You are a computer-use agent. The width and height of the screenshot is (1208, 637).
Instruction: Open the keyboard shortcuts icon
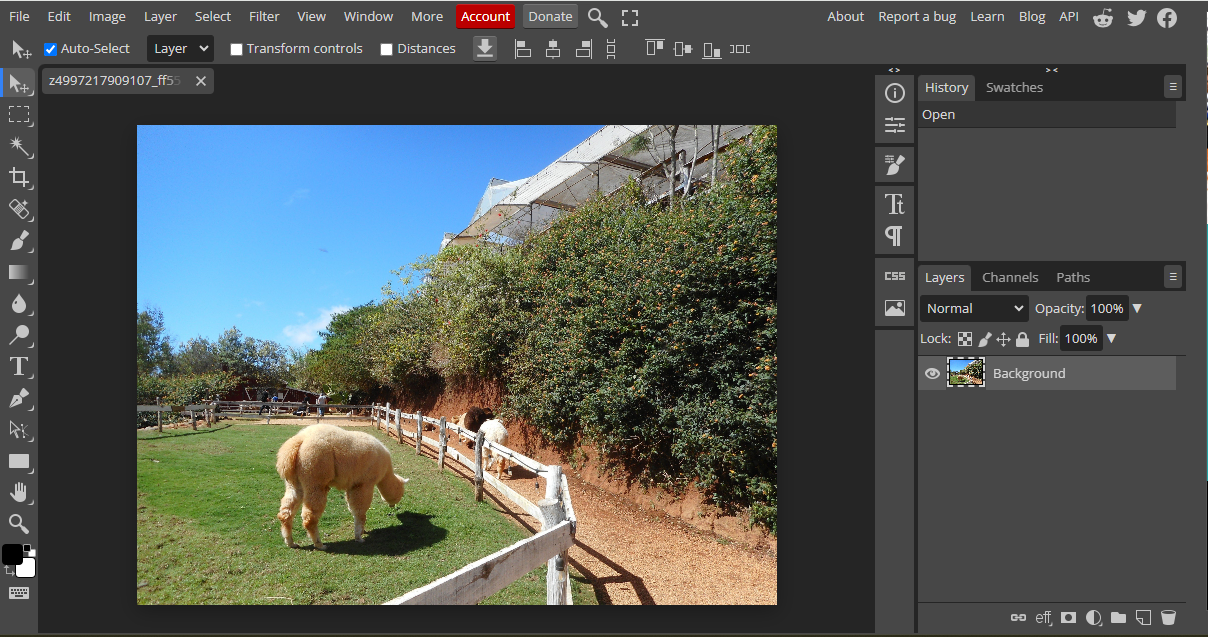pos(19,593)
